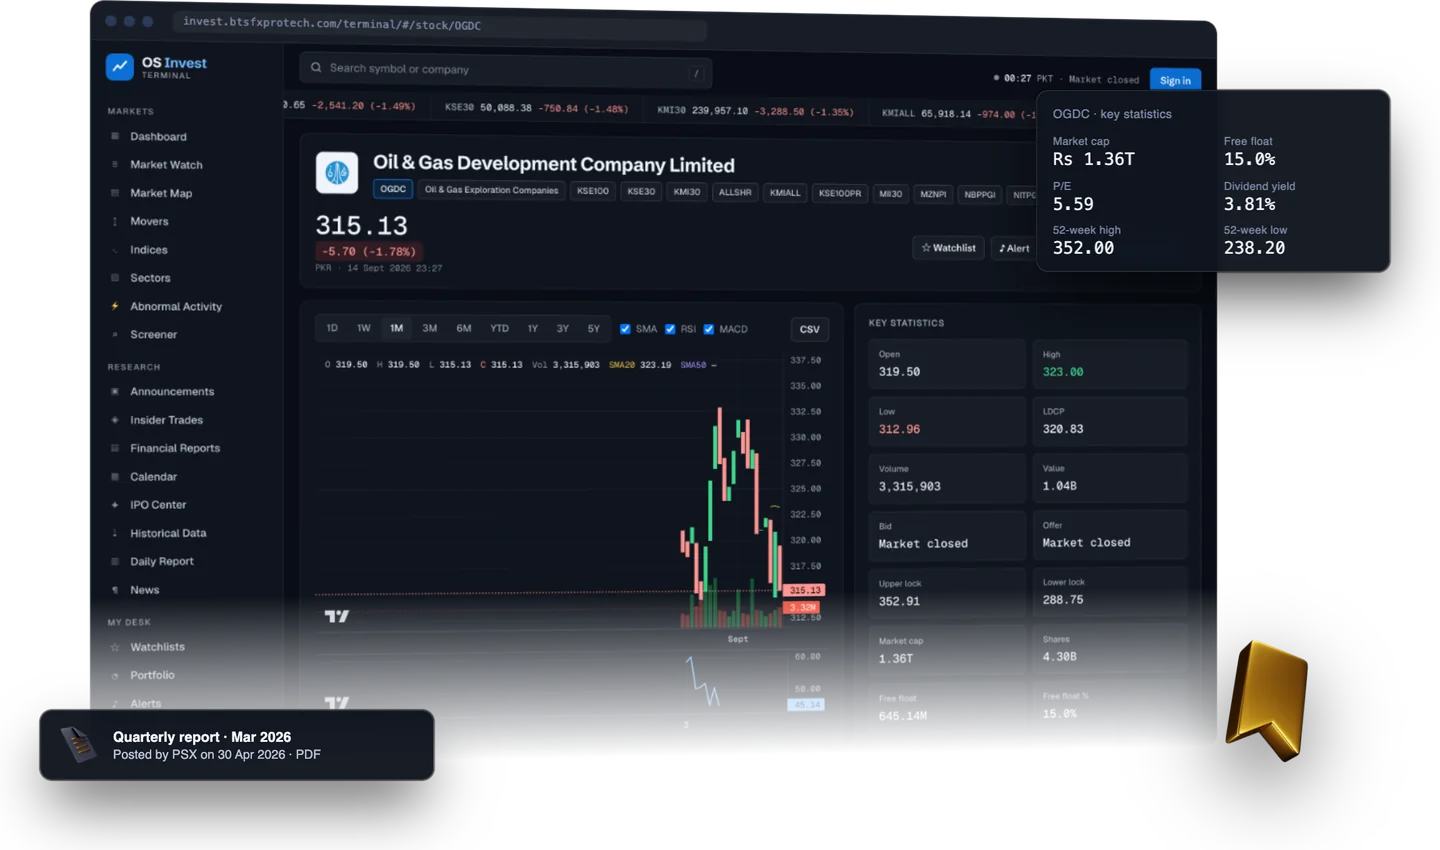Image resolution: width=1440 pixels, height=850 pixels.
Task: Toggle the RSI indicator checkbox
Action: tap(670, 329)
